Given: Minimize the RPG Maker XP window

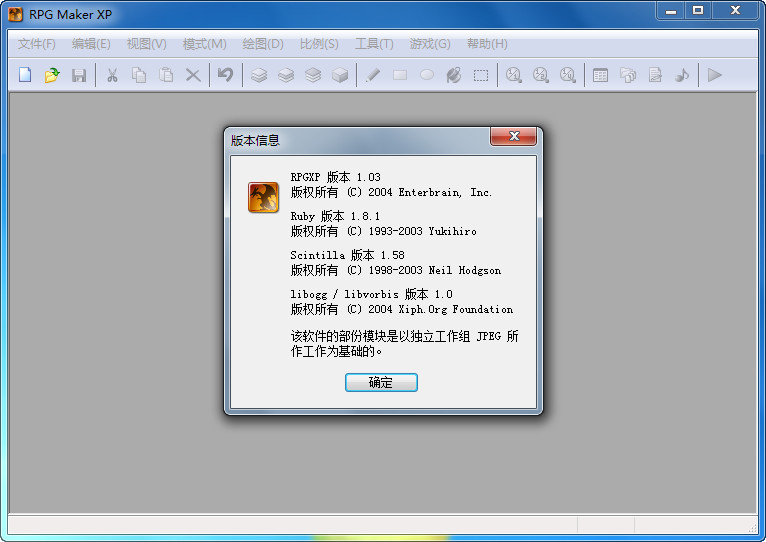Looking at the screenshot, I should (x=671, y=10).
